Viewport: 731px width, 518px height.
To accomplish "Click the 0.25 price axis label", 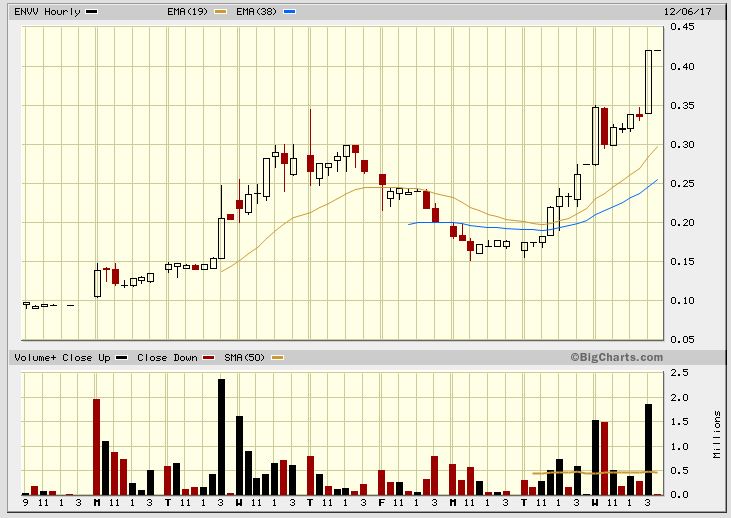I will (682, 184).
